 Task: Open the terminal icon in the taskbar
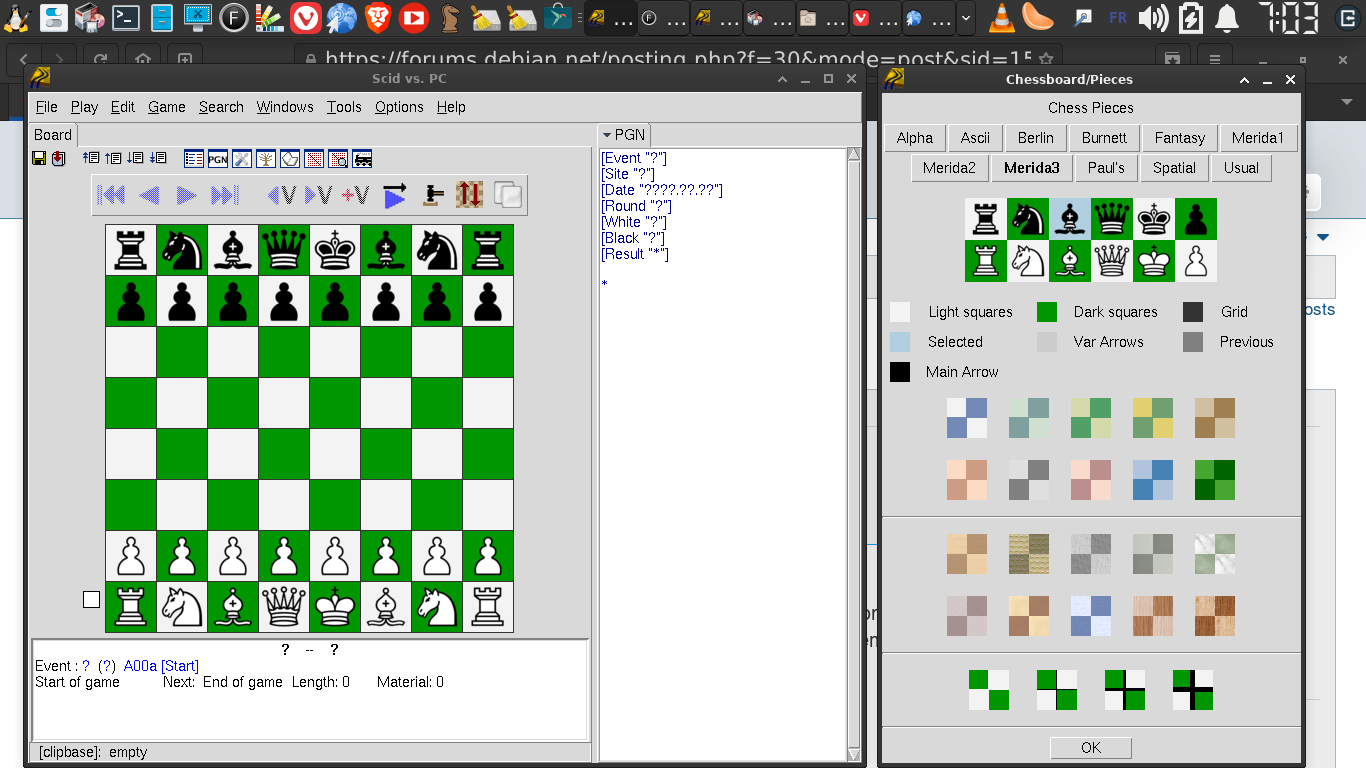[125, 17]
